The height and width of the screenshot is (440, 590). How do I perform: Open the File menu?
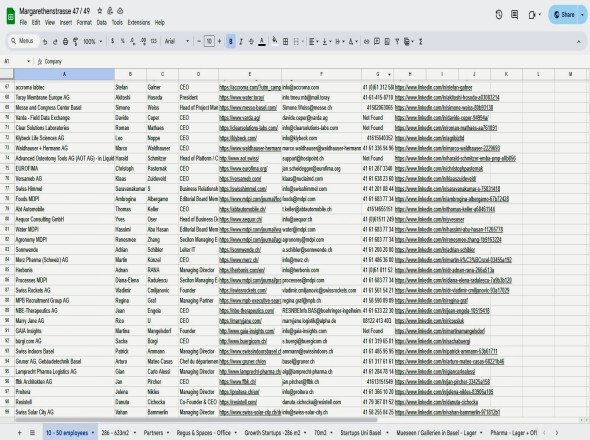(x=23, y=23)
